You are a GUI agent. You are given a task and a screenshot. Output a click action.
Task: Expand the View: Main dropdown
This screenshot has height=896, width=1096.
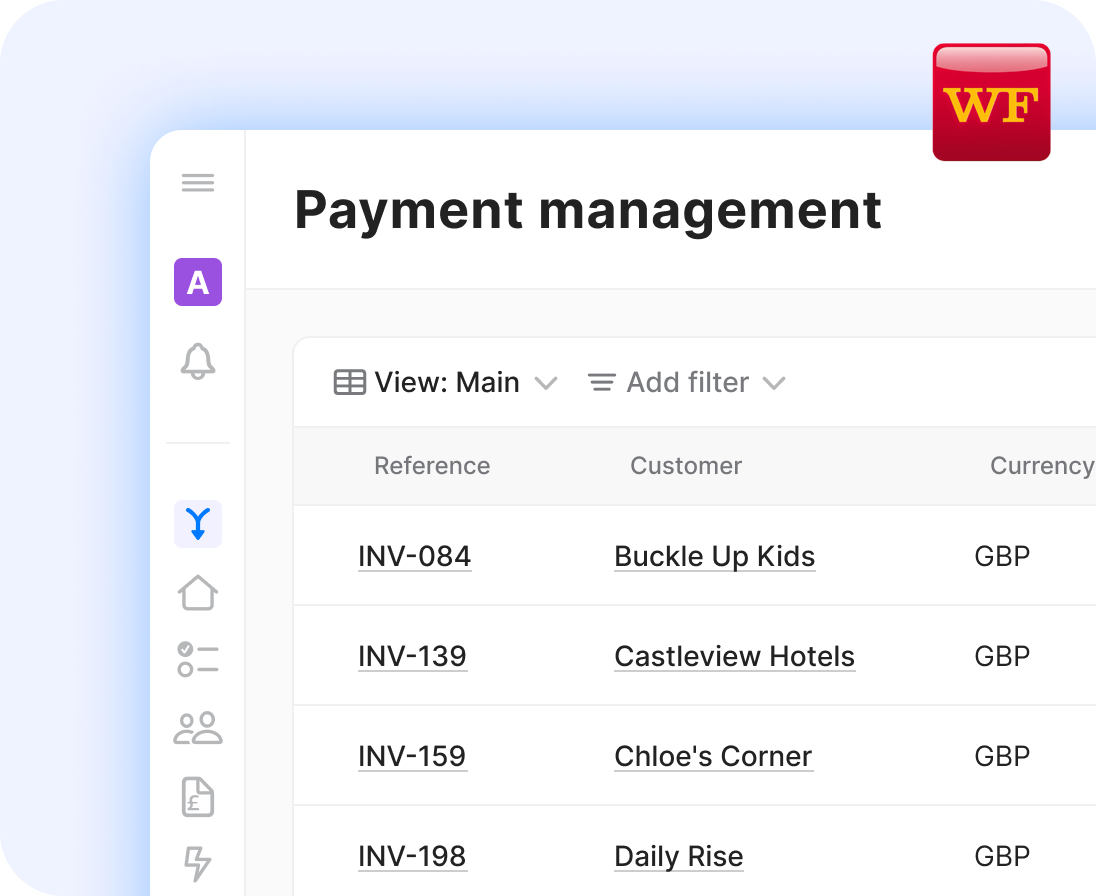point(445,383)
